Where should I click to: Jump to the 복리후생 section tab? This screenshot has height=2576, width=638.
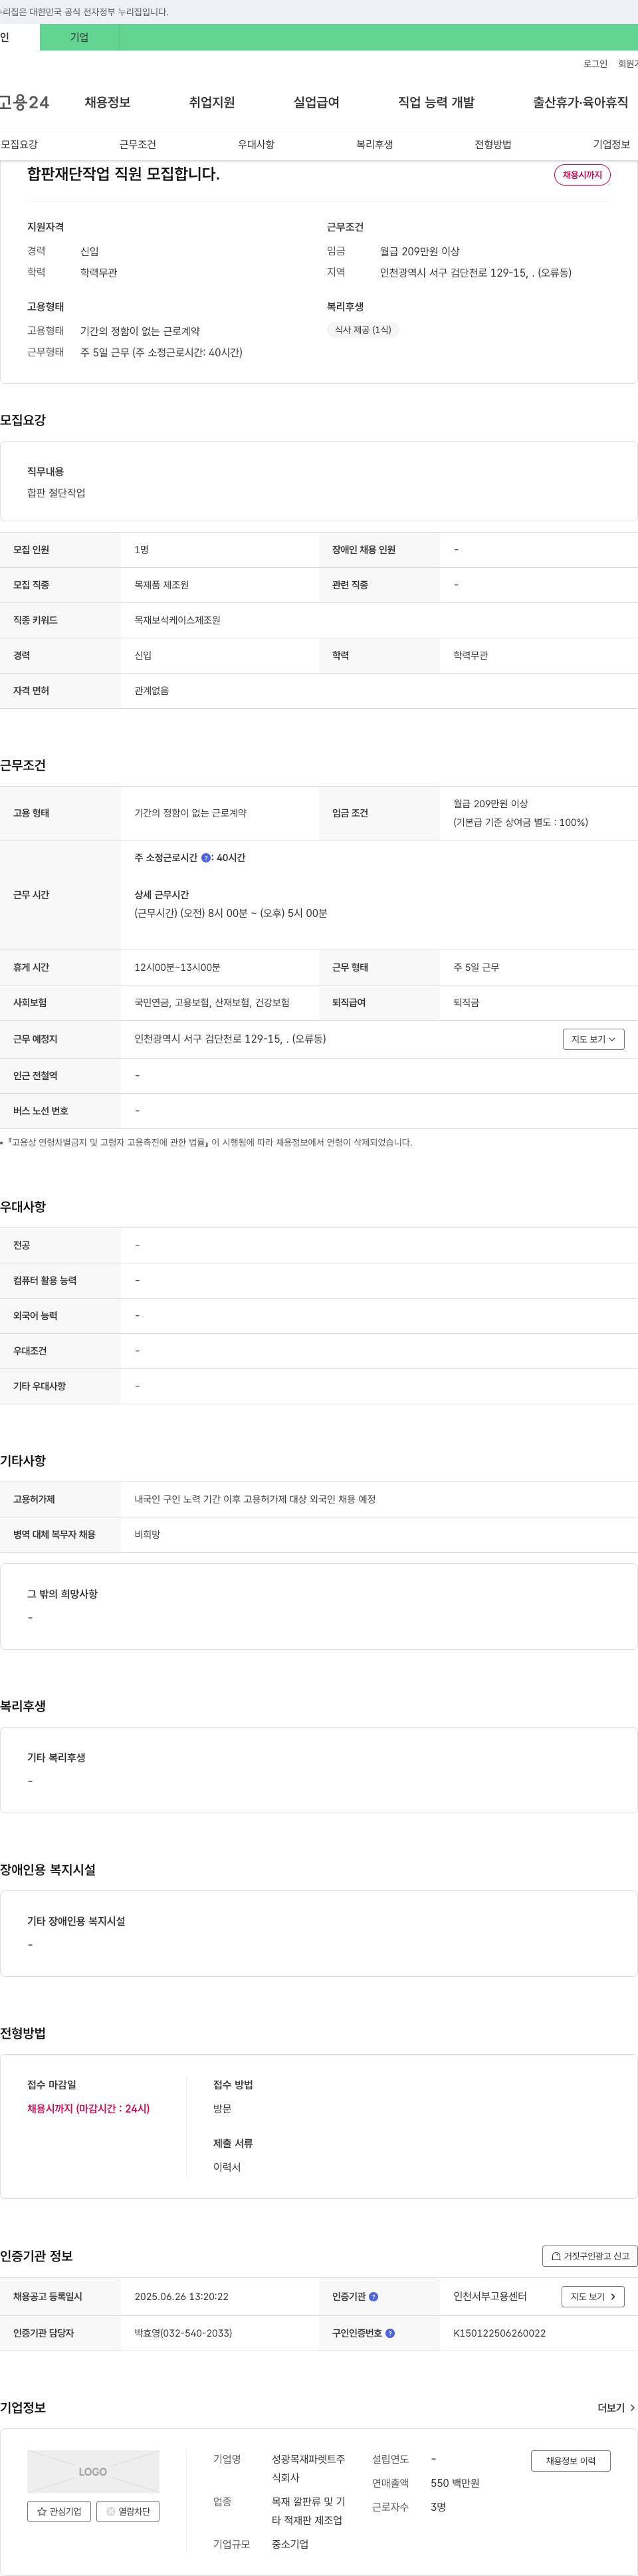[374, 144]
